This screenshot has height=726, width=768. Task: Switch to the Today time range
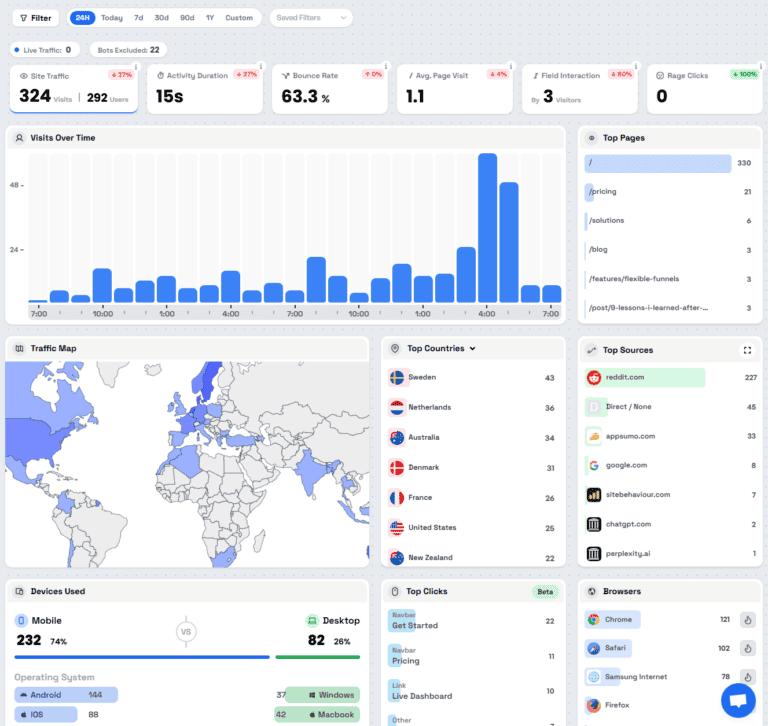coord(112,18)
